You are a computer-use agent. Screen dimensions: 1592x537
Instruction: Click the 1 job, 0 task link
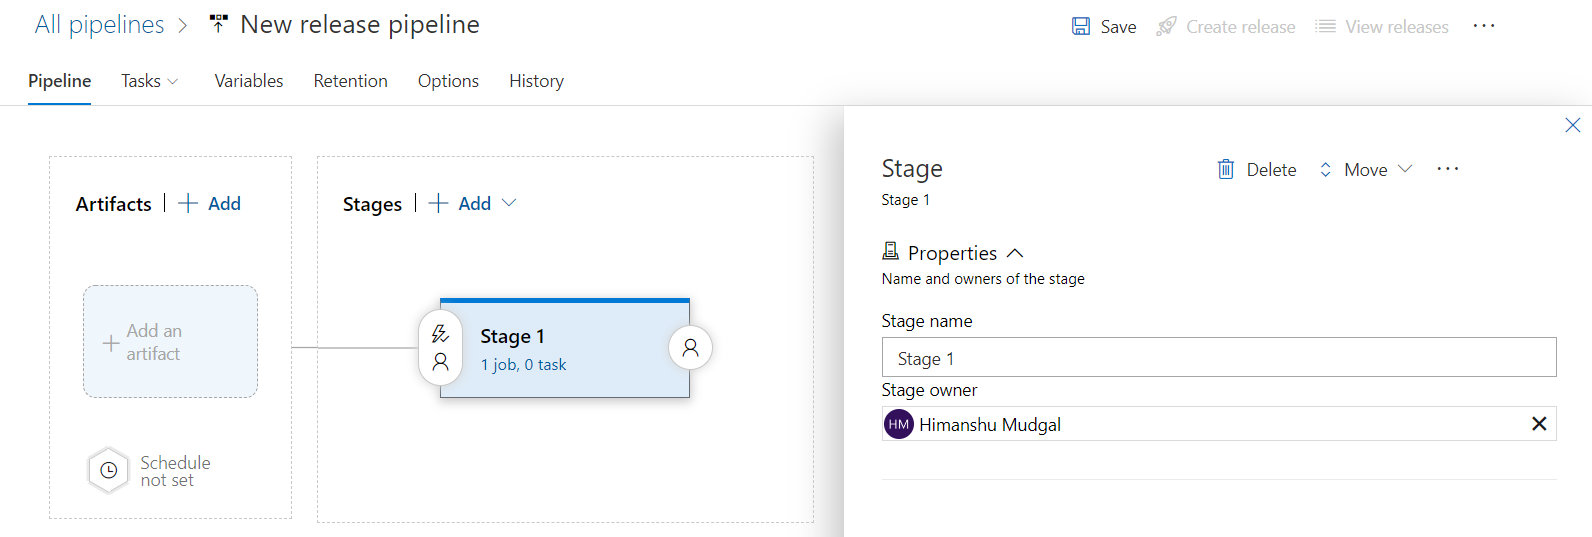[x=523, y=365]
